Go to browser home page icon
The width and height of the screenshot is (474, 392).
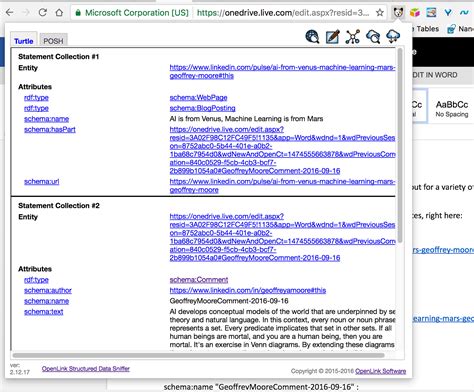click(x=59, y=13)
